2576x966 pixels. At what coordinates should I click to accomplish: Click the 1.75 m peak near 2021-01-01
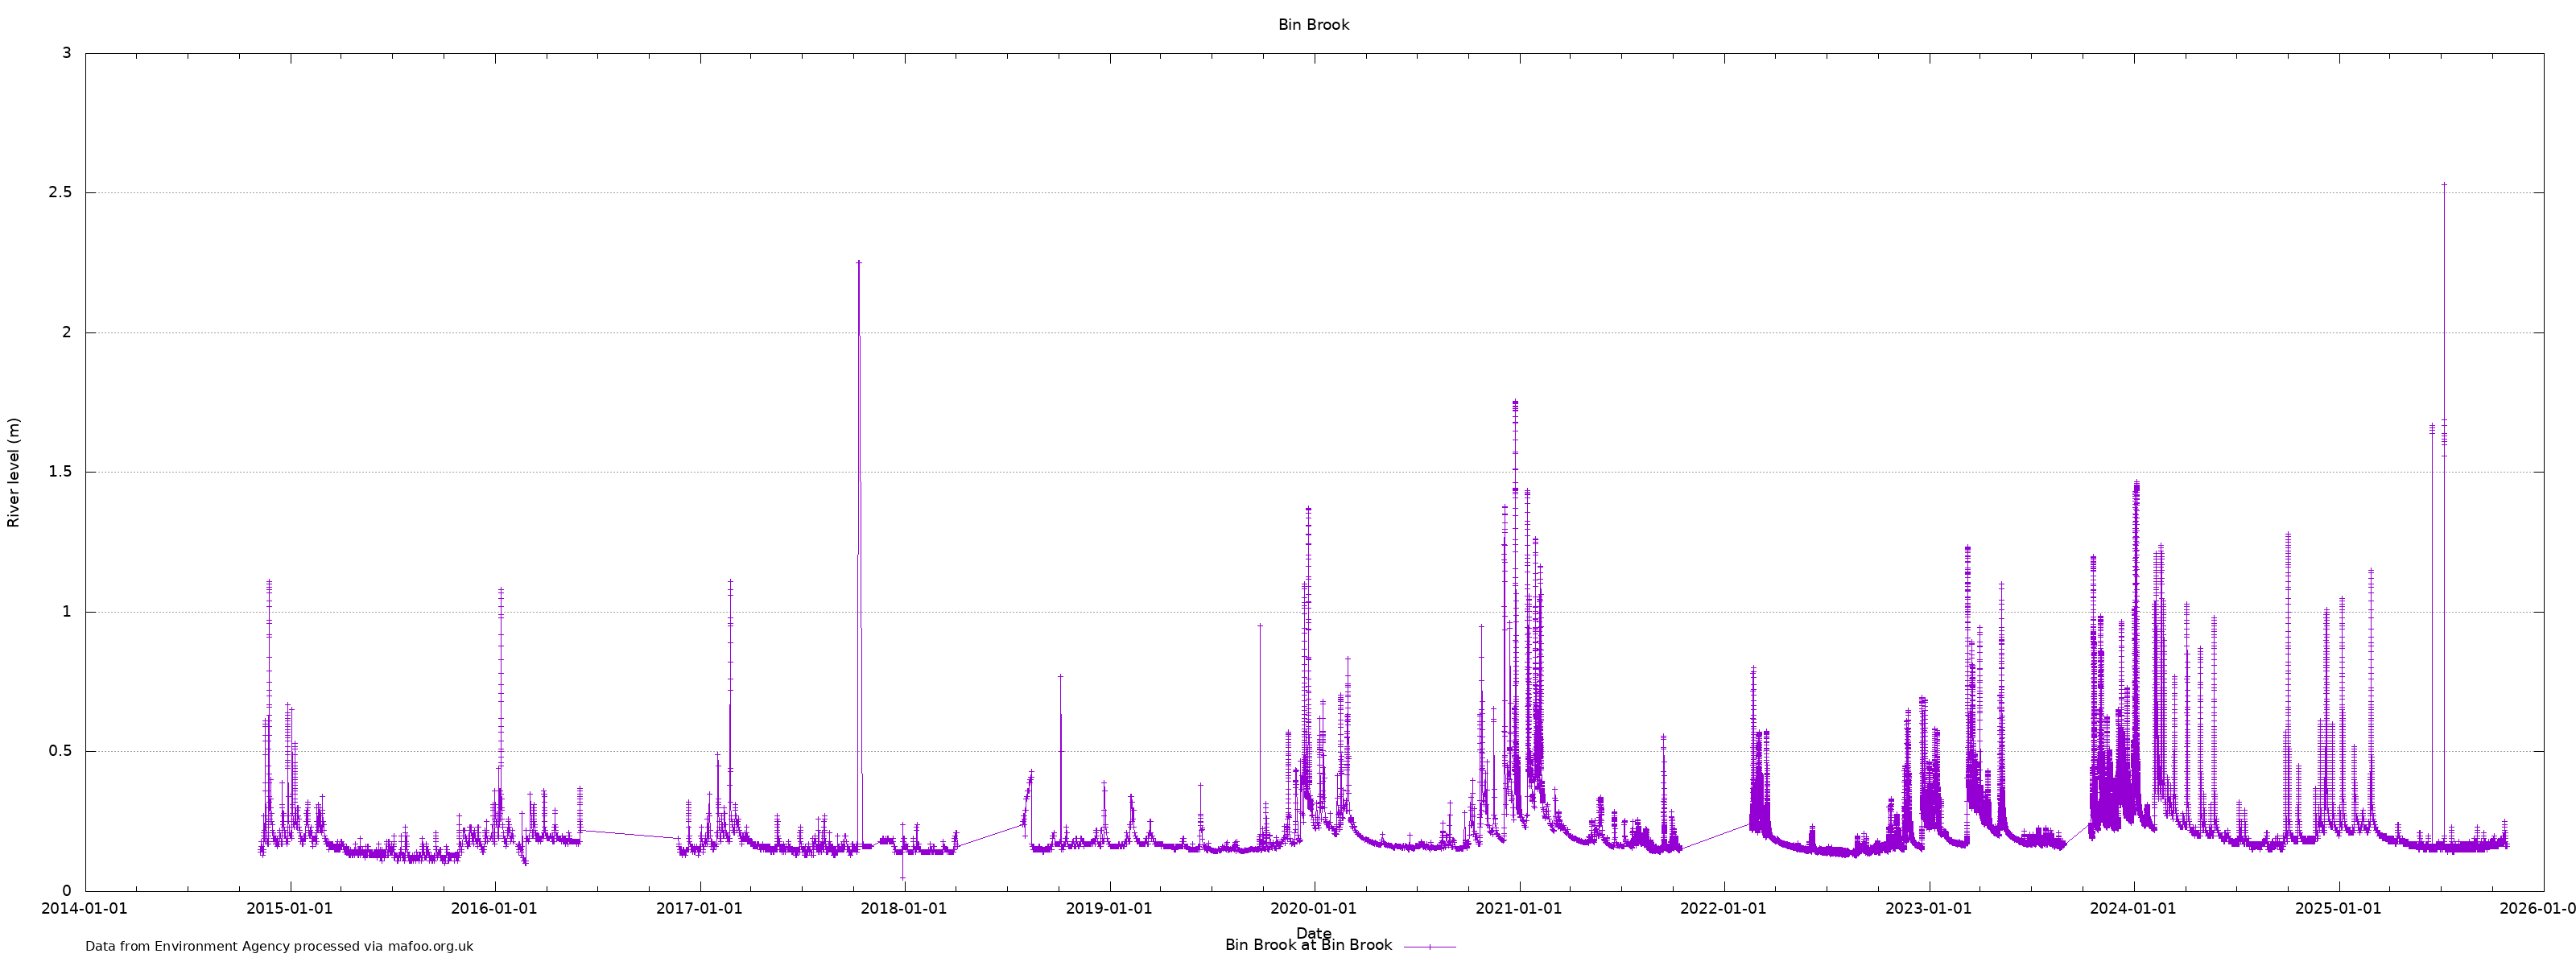pyautogui.click(x=1515, y=402)
